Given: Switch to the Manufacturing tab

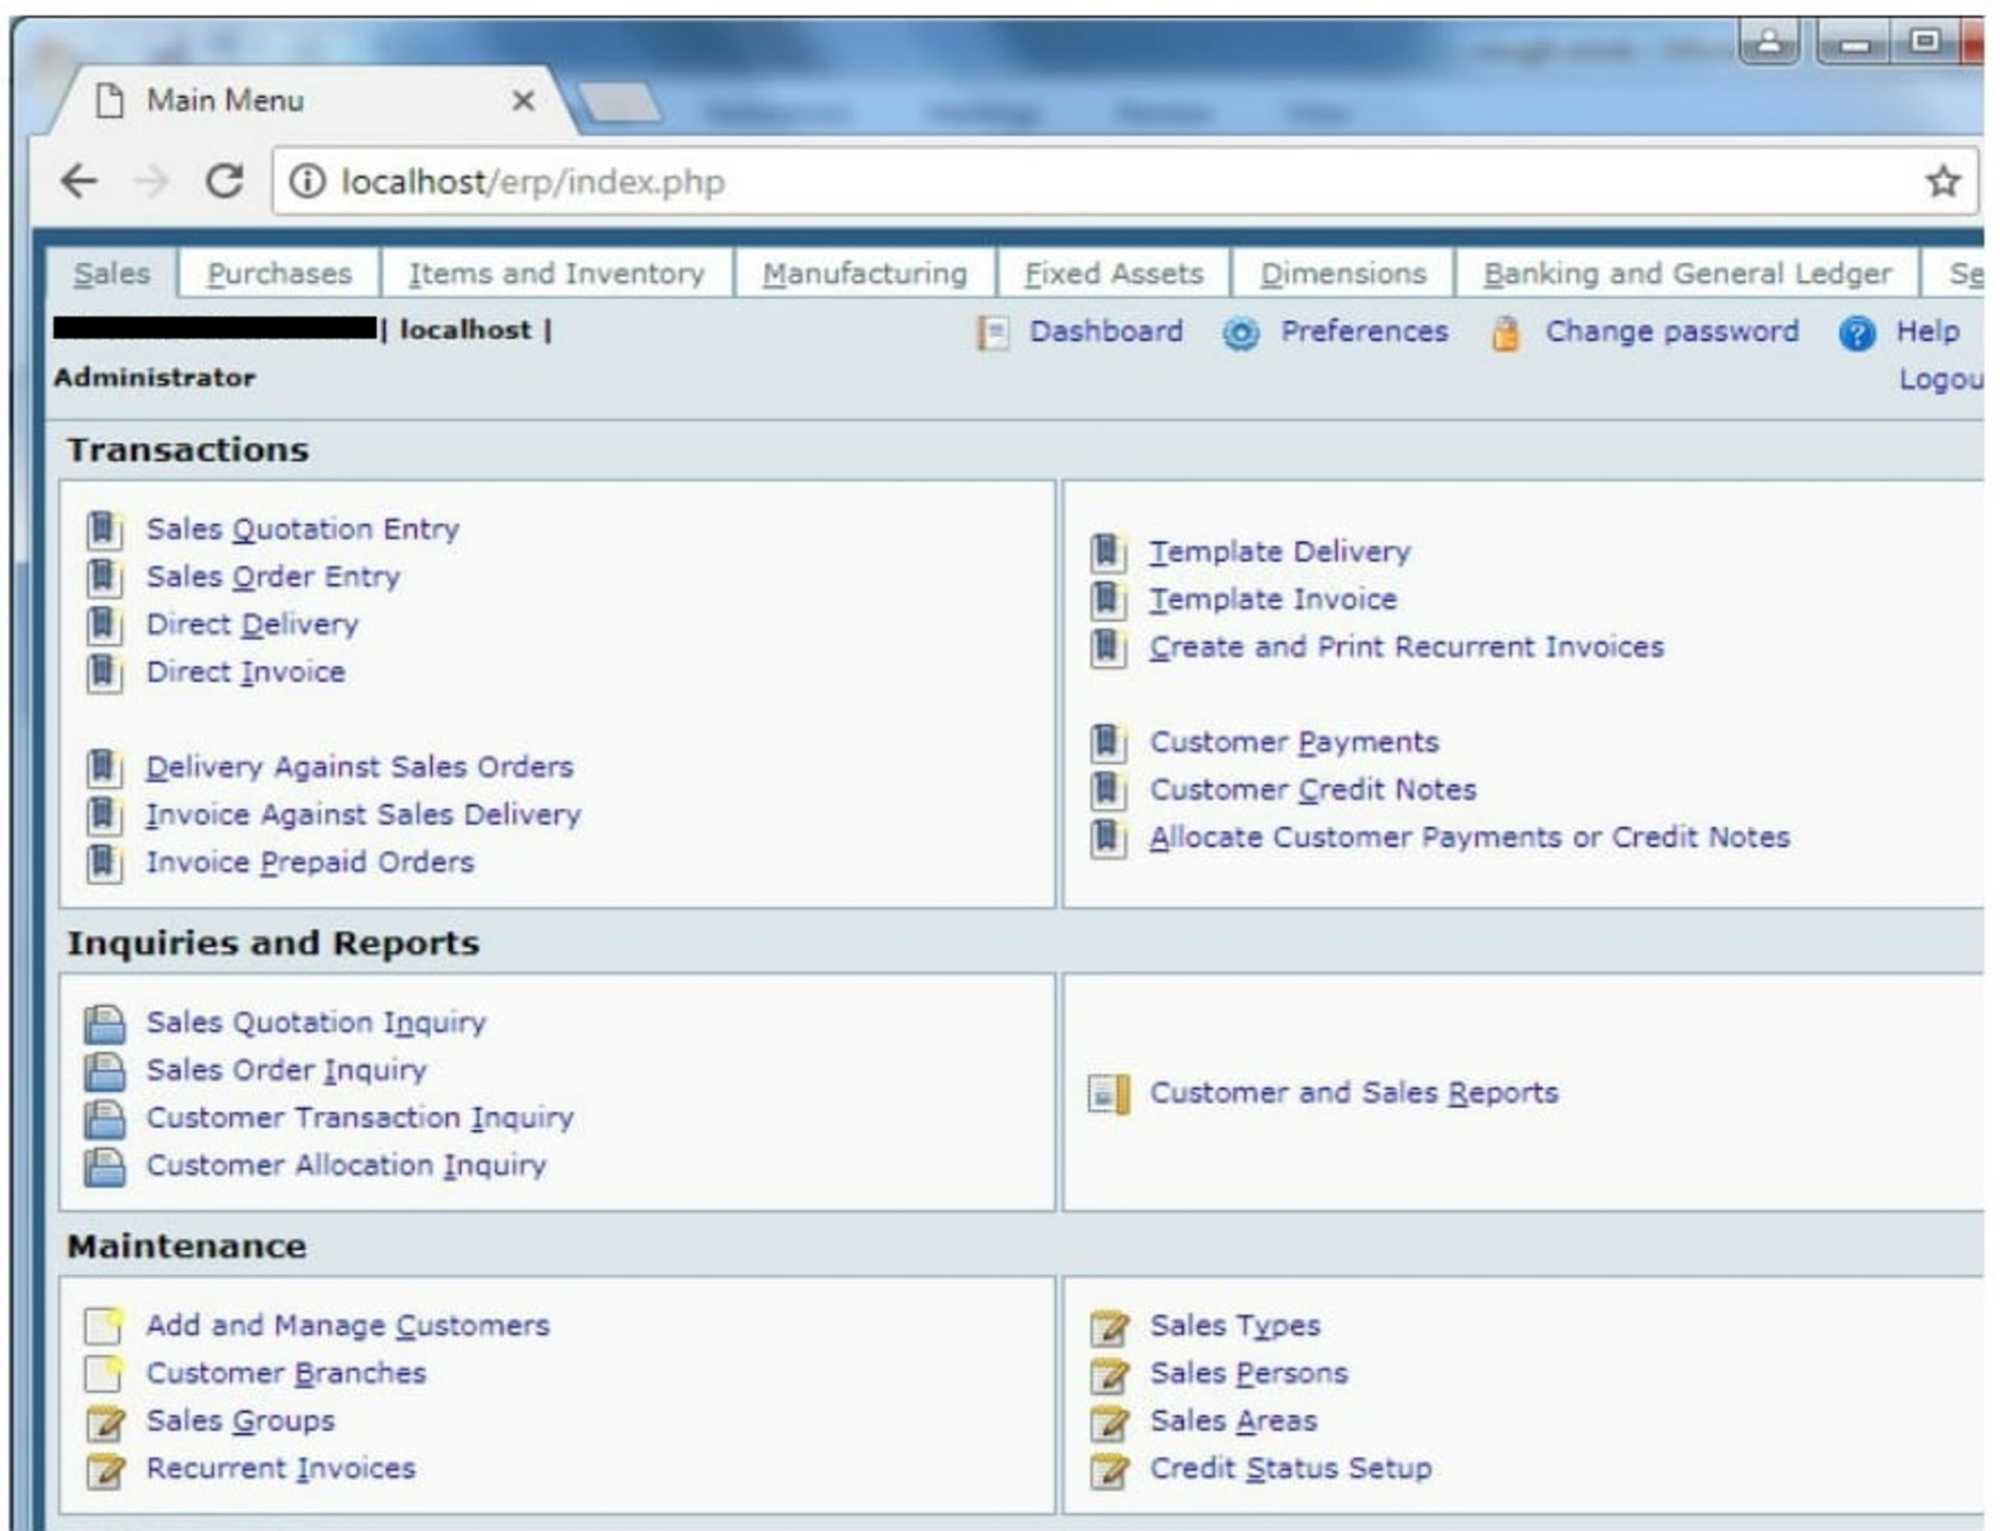Looking at the screenshot, I should 866,273.
